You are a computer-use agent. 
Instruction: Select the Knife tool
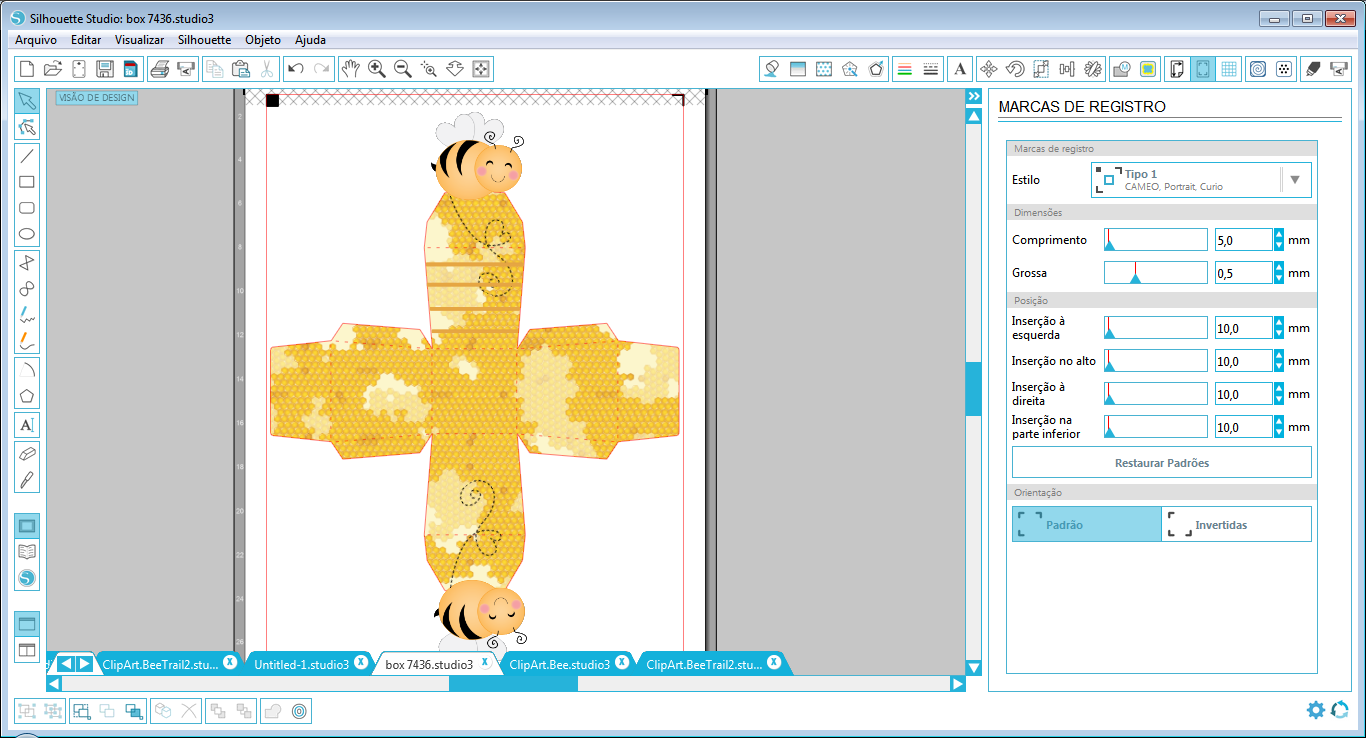pyautogui.click(x=27, y=479)
